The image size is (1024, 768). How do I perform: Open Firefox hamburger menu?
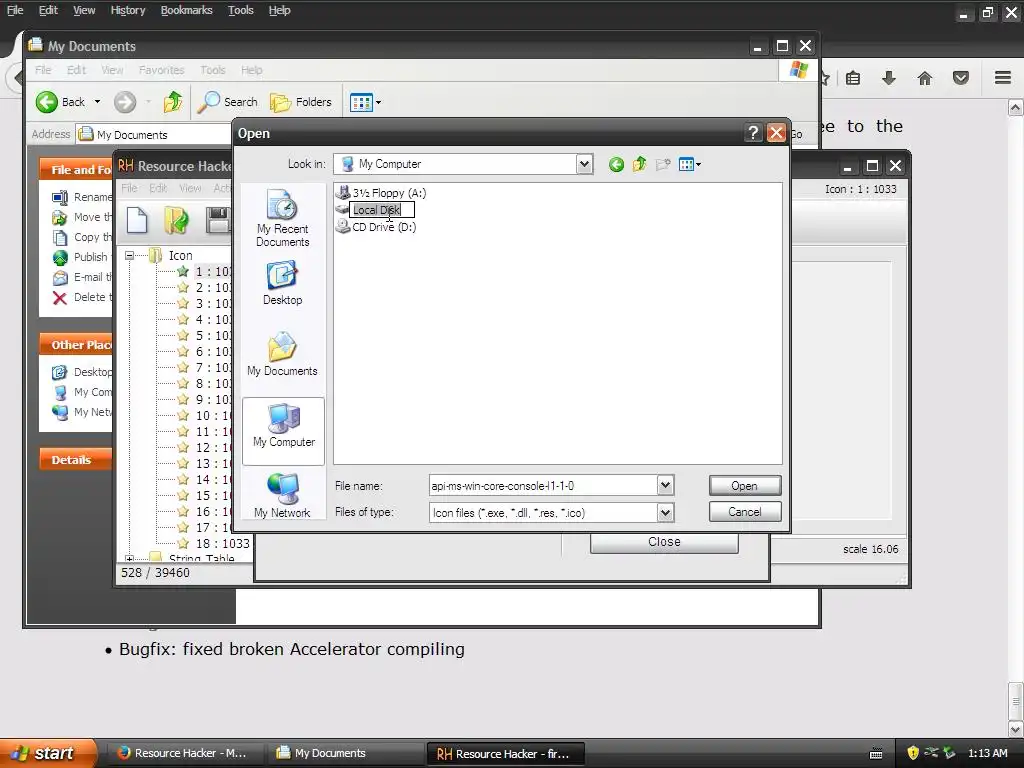tap(1003, 78)
